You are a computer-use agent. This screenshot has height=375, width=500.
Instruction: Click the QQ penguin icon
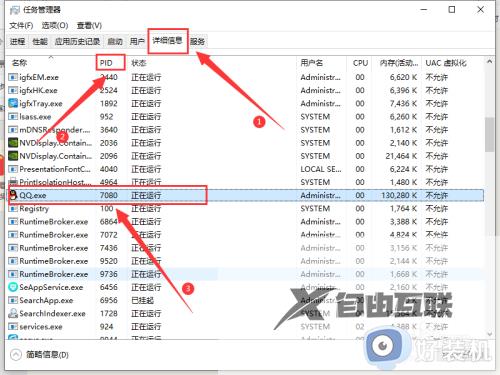tap(13, 195)
